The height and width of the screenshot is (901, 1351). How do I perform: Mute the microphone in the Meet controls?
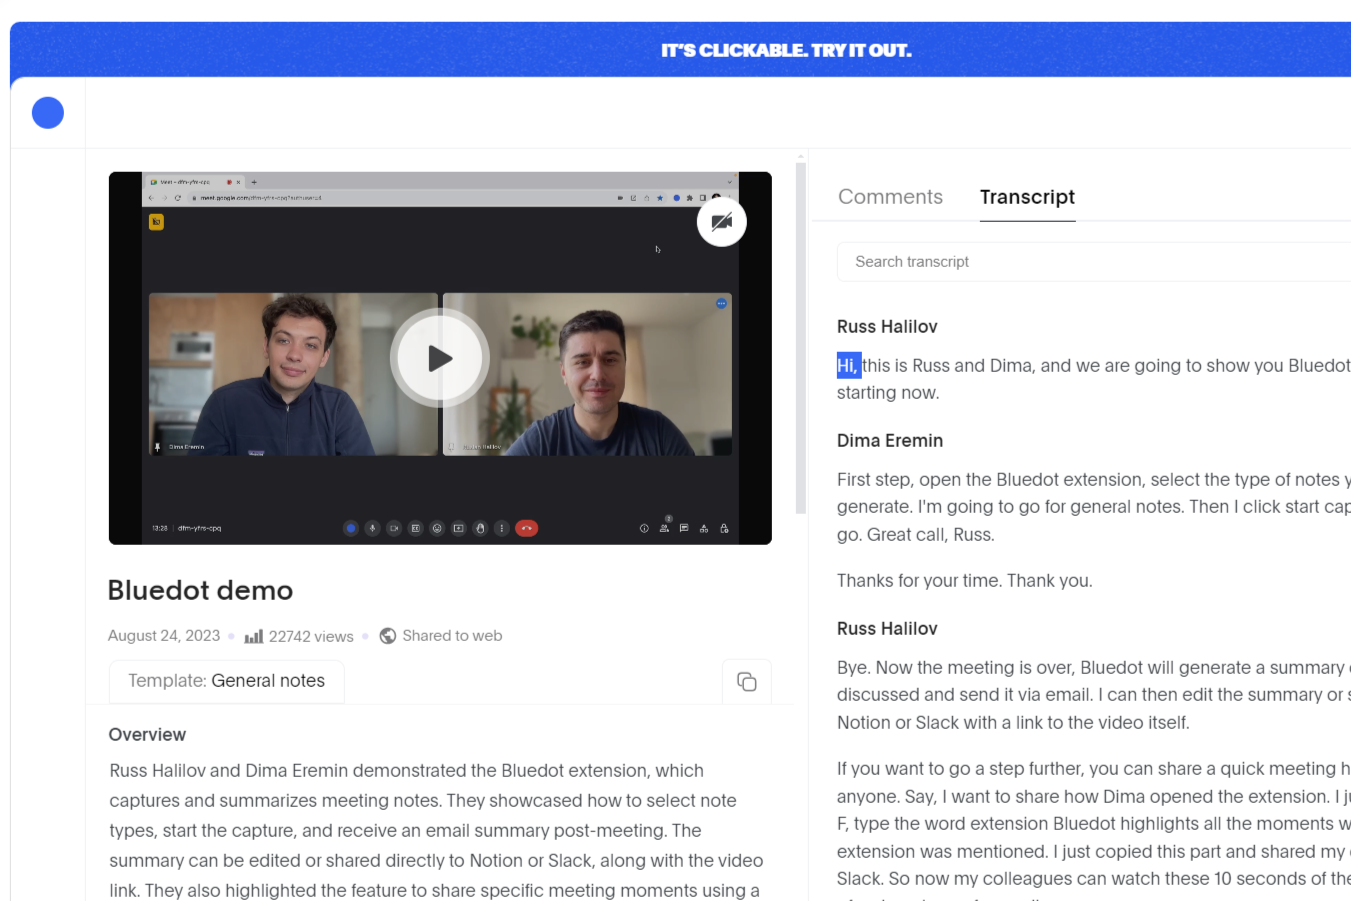point(372,528)
